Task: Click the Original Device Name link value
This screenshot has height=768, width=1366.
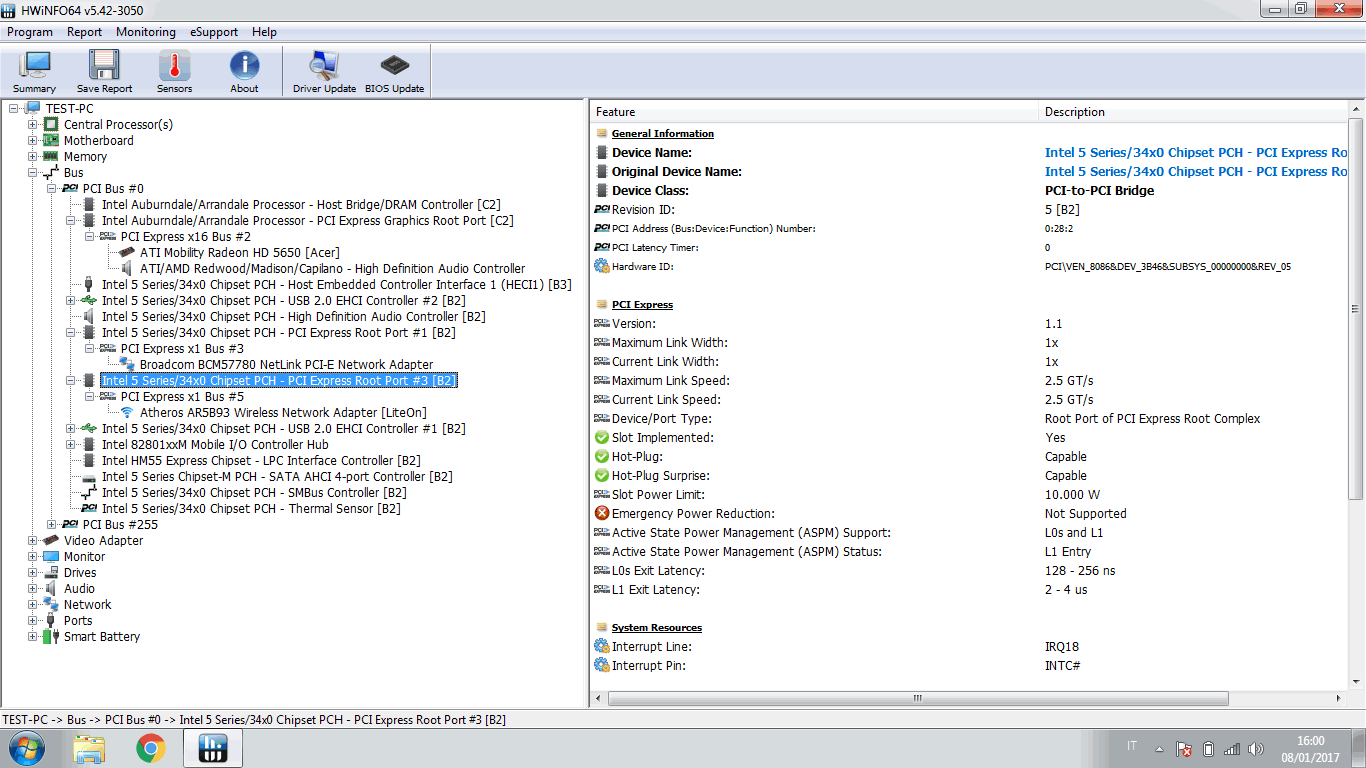Action: tap(1198, 171)
